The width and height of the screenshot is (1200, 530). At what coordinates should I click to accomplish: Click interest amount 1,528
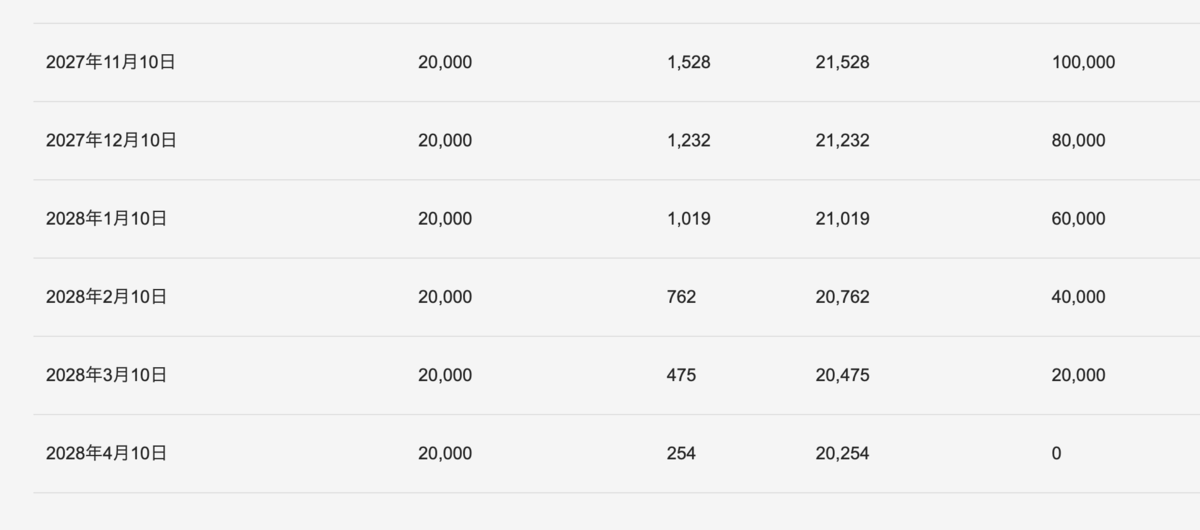click(x=688, y=62)
